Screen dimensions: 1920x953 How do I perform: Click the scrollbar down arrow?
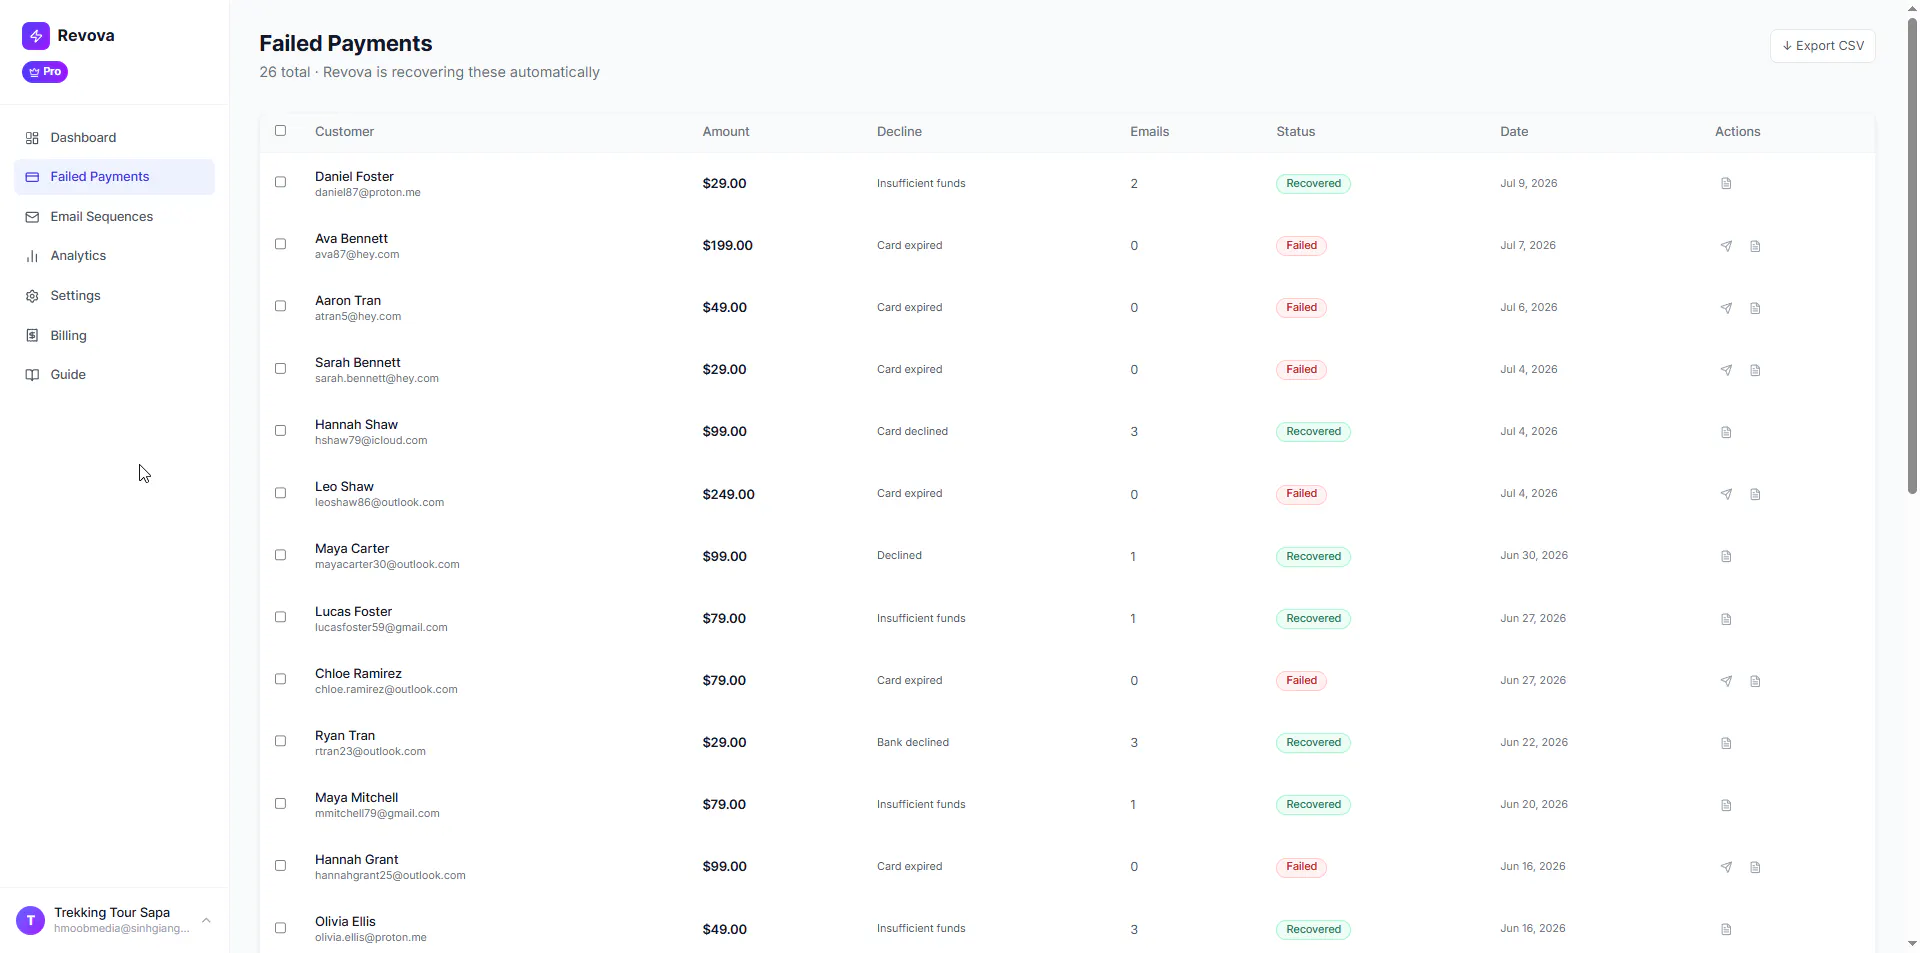pos(1912,944)
